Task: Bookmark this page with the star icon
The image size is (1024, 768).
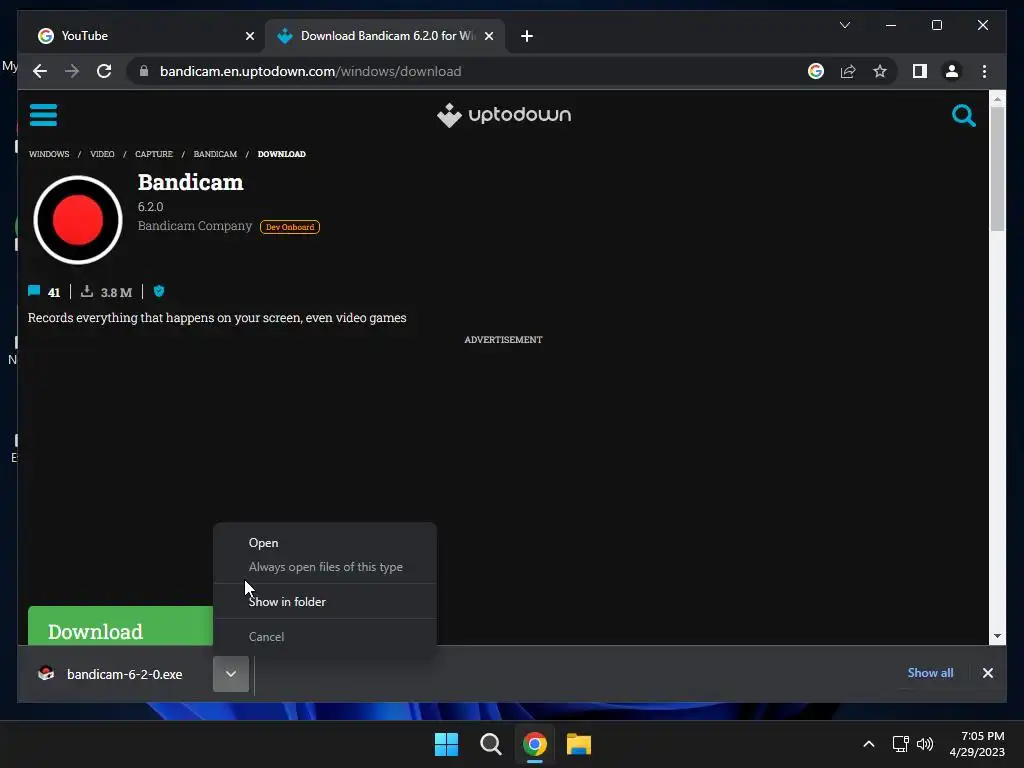Action: 880,71
